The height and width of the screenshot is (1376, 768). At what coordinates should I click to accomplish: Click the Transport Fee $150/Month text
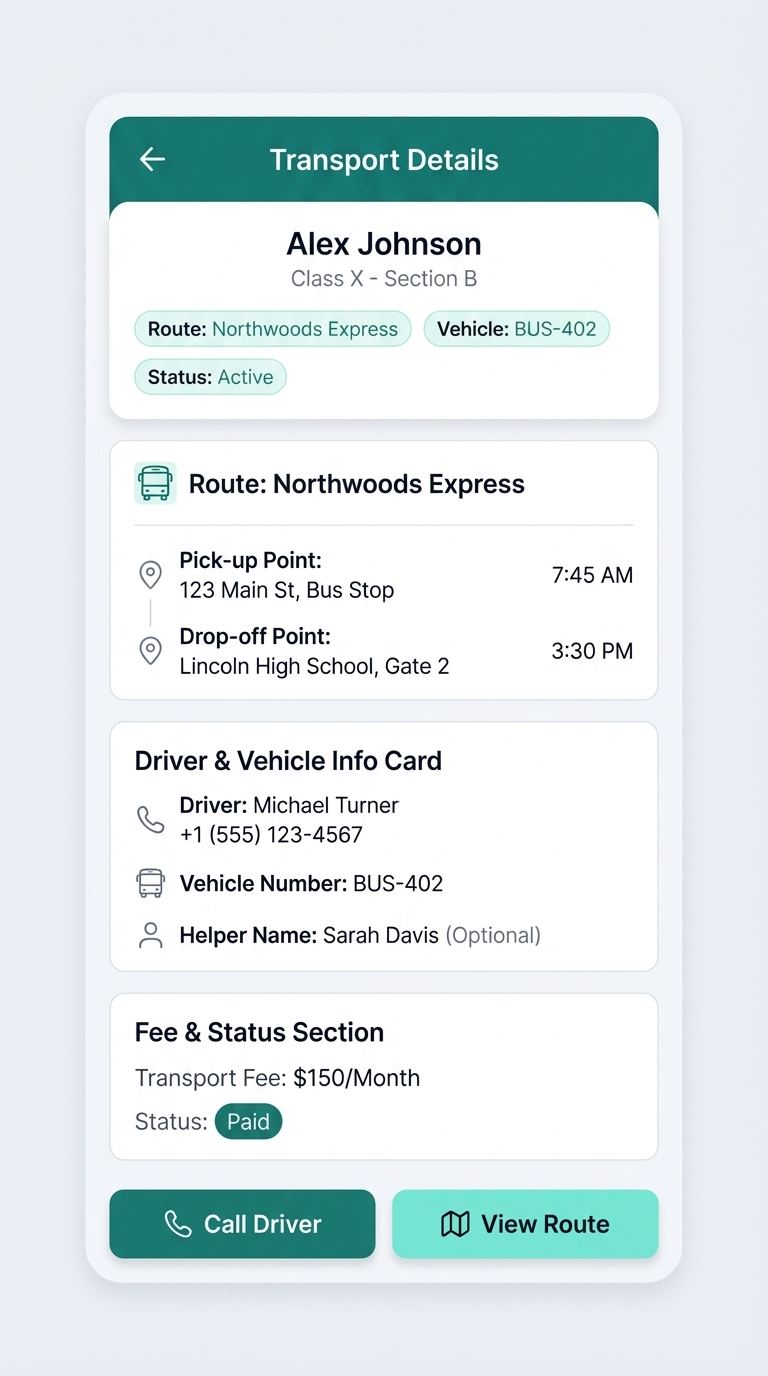click(277, 1078)
